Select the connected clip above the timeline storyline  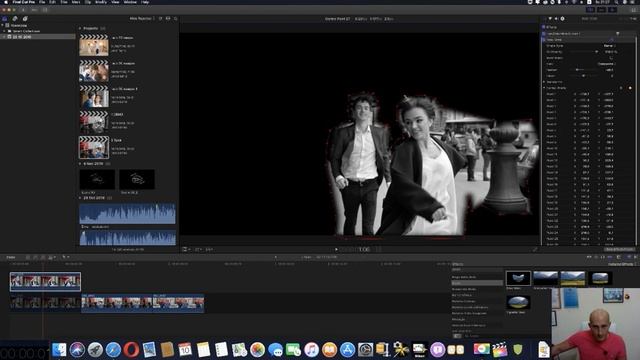[45, 282]
